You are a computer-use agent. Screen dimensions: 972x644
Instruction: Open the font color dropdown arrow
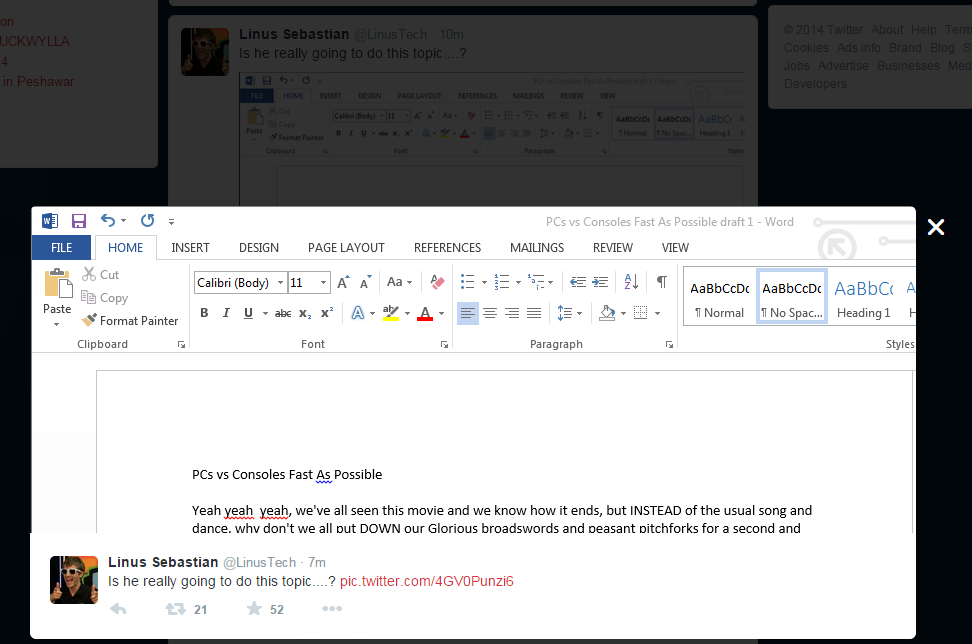(x=441, y=314)
